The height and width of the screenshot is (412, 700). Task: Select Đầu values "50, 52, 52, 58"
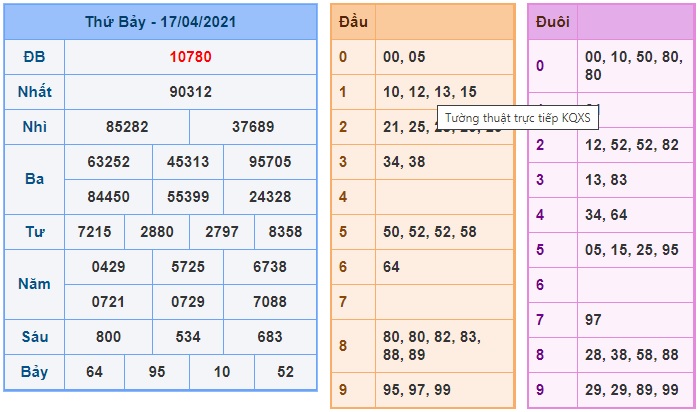(x=430, y=232)
